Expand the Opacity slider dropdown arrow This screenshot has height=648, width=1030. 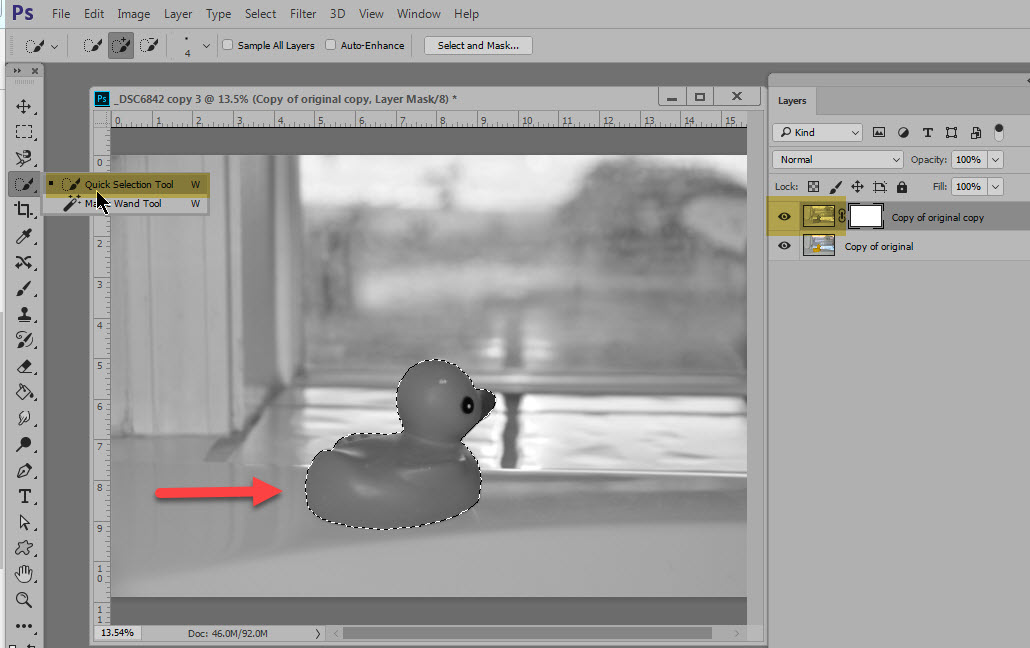996,160
